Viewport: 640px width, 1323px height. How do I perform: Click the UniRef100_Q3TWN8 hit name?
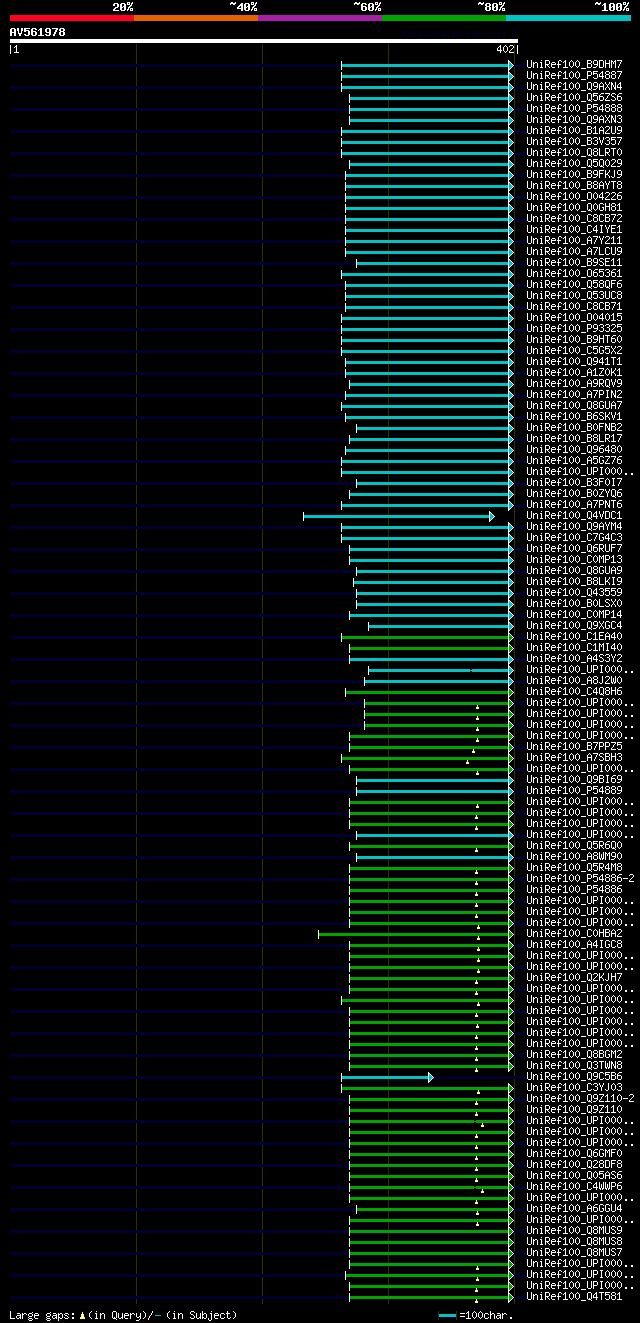pos(574,1065)
